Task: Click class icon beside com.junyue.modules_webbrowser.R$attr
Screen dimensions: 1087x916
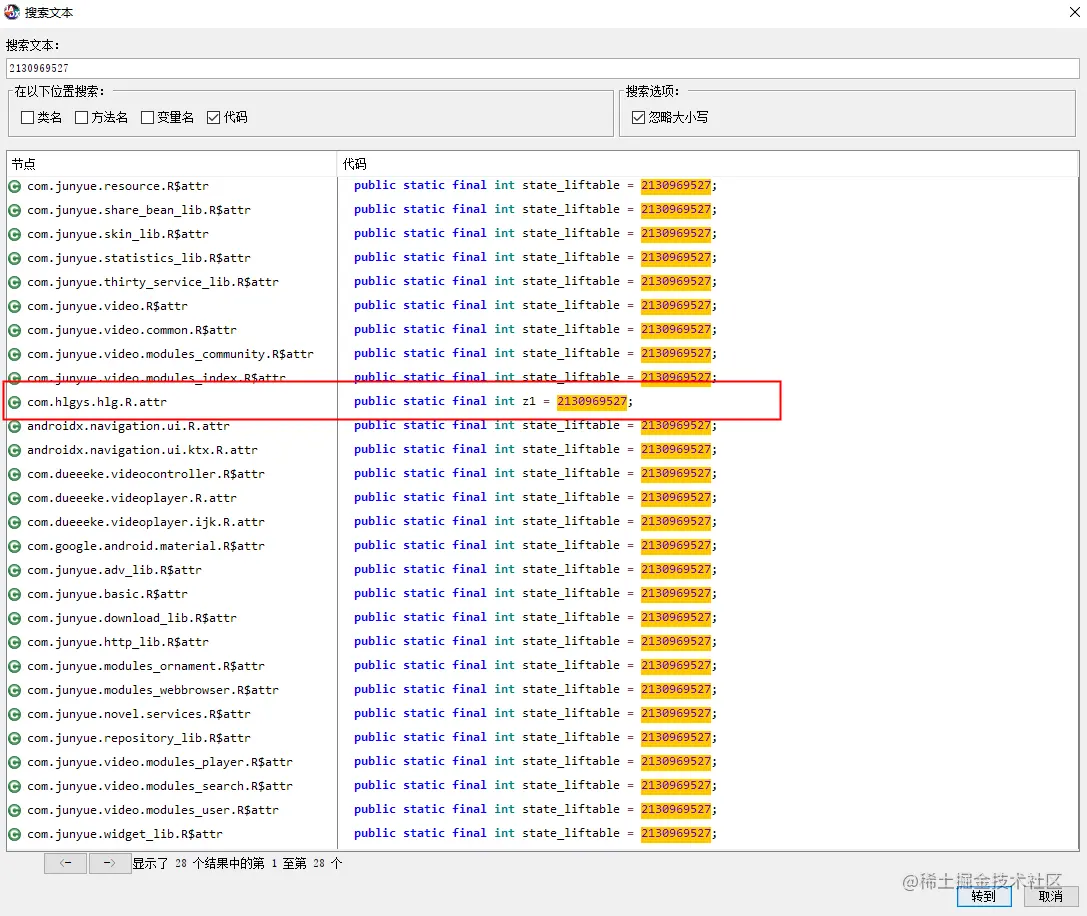Action: click(x=14, y=690)
